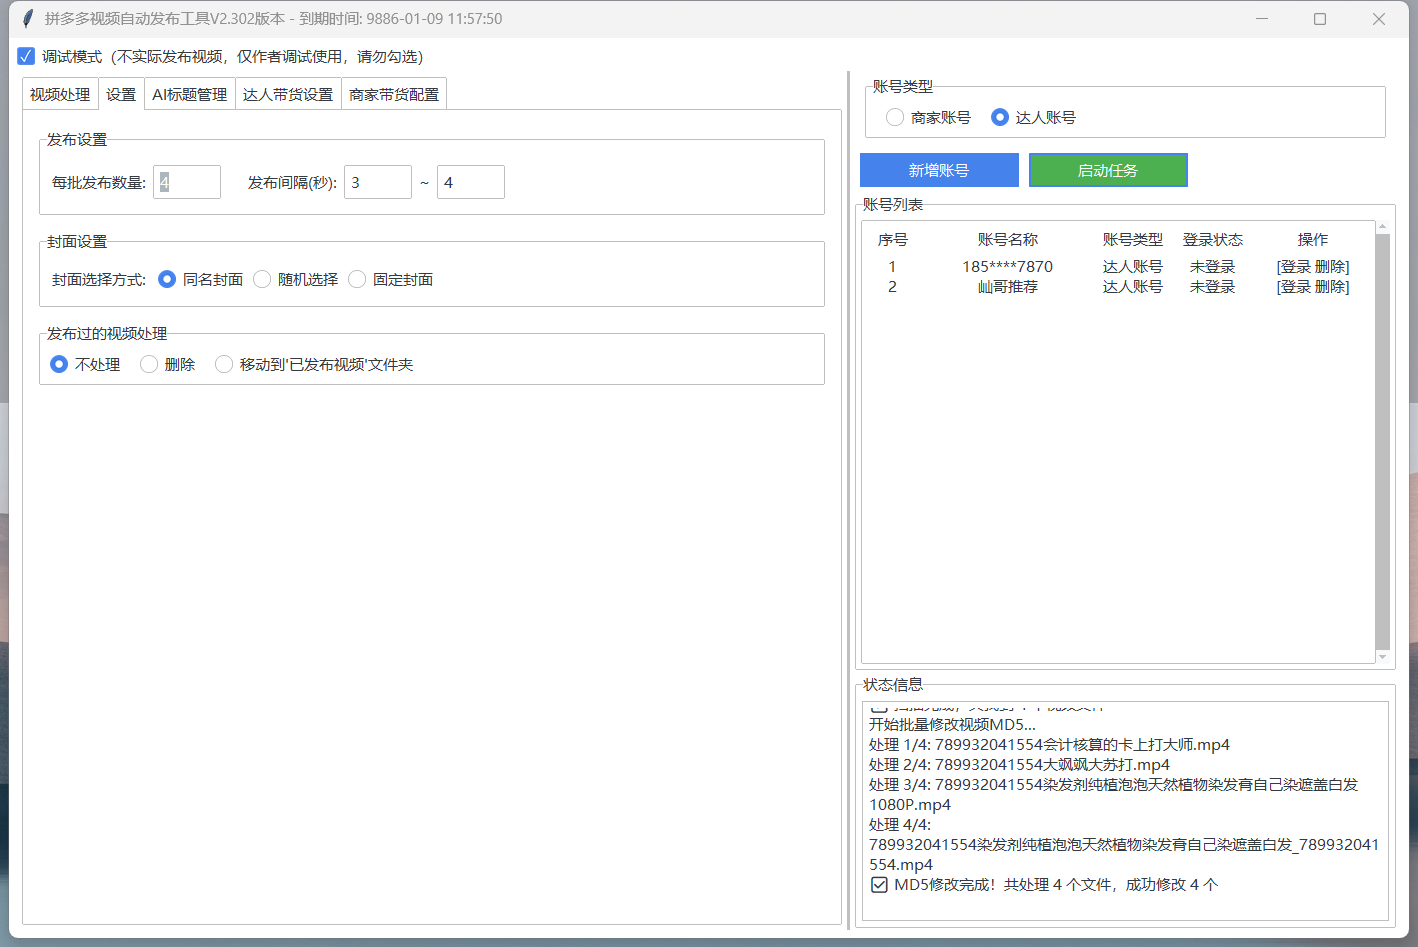The image size is (1418, 947).
Task: Select account name 屾哥推荐 in list
Action: tap(1008, 287)
